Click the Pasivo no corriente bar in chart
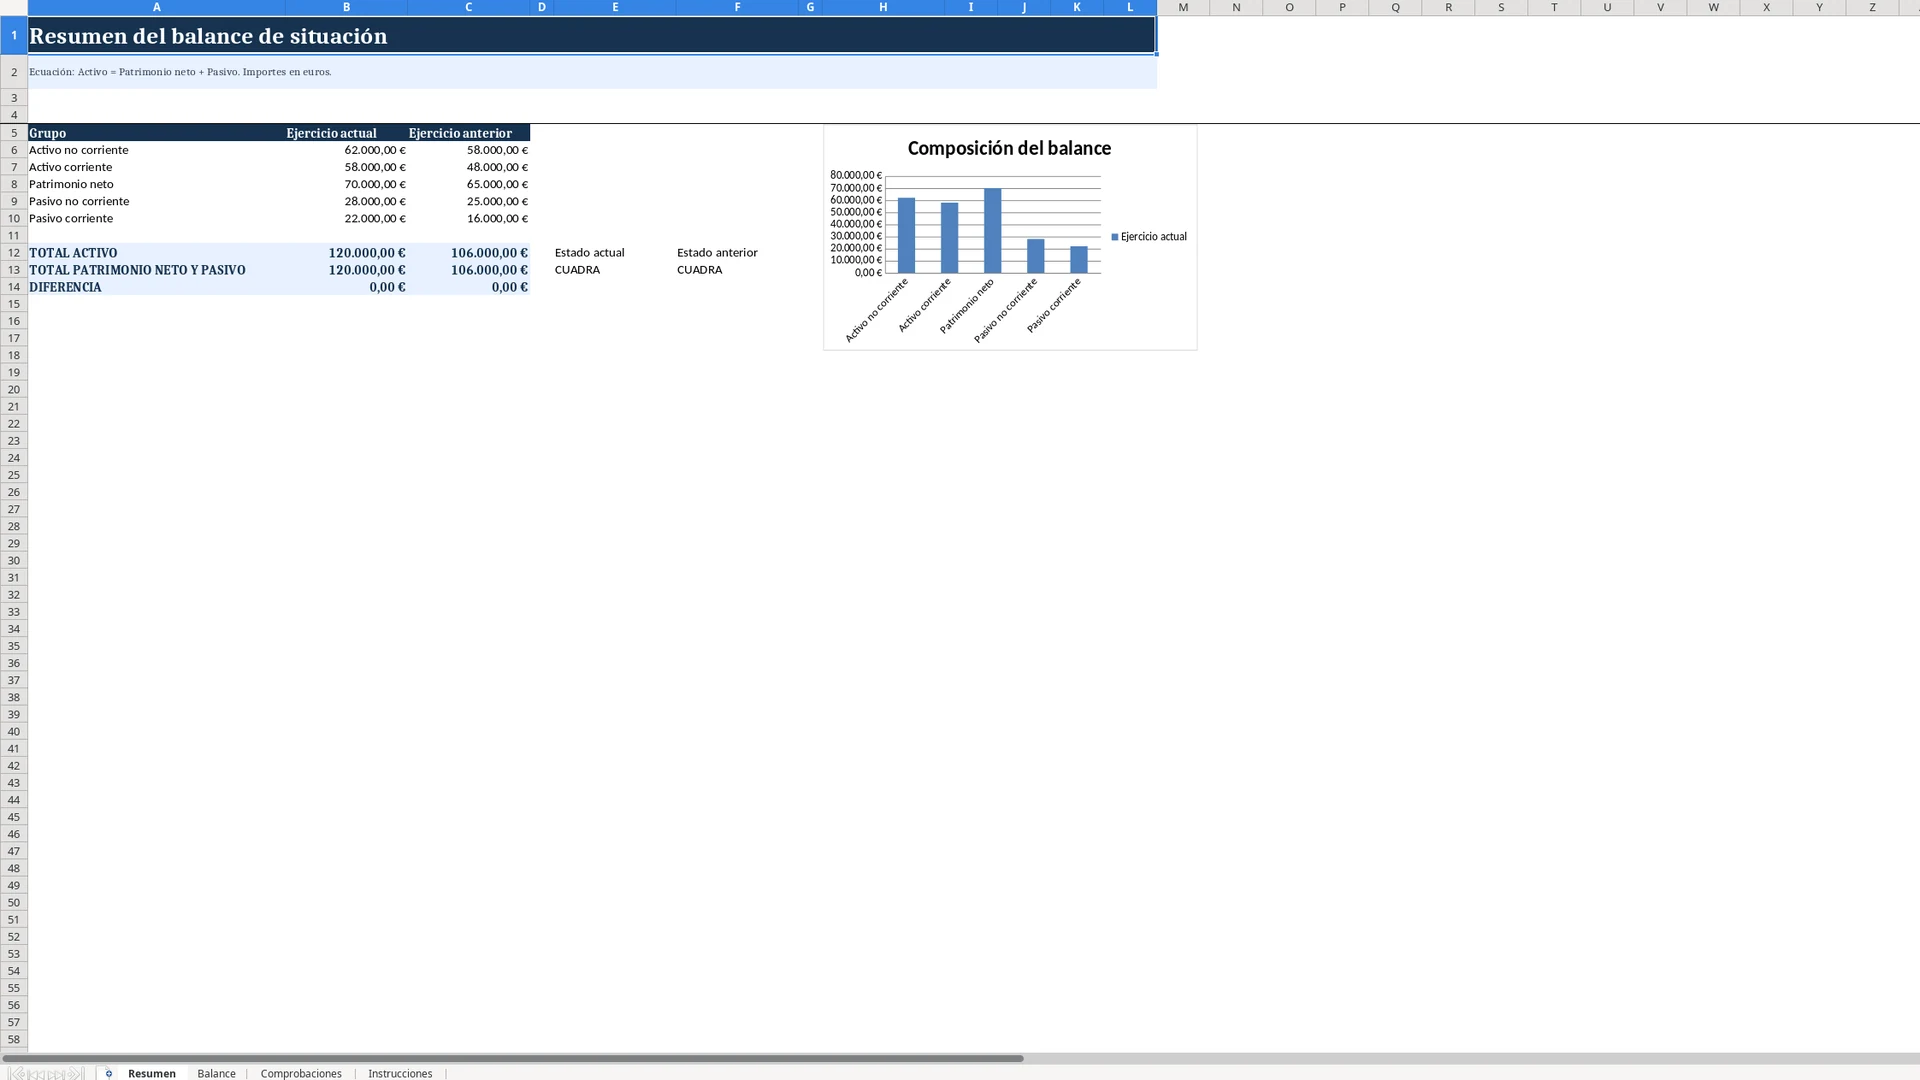The height and width of the screenshot is (1080, 1920). point(1035,256)
